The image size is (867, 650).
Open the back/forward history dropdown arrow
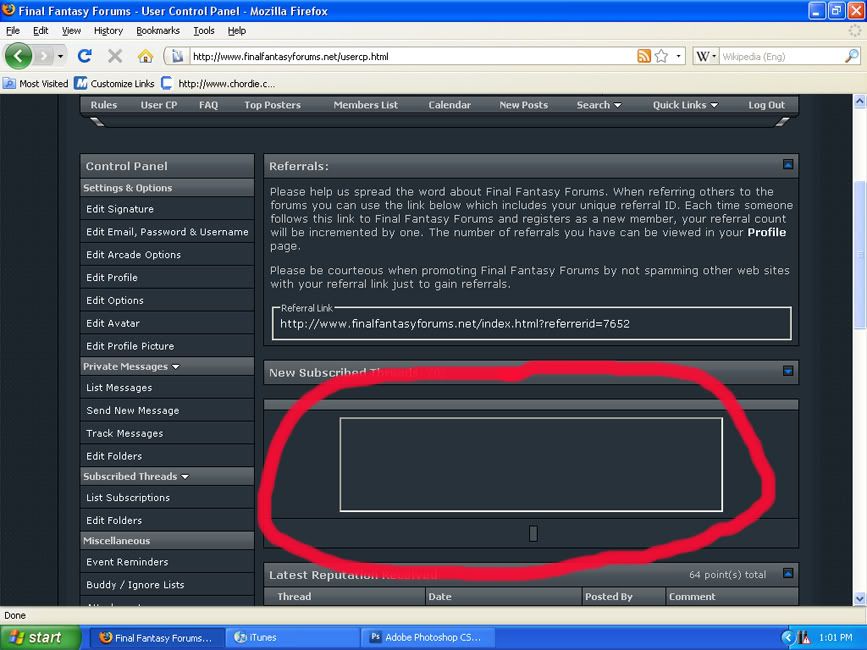60,56
